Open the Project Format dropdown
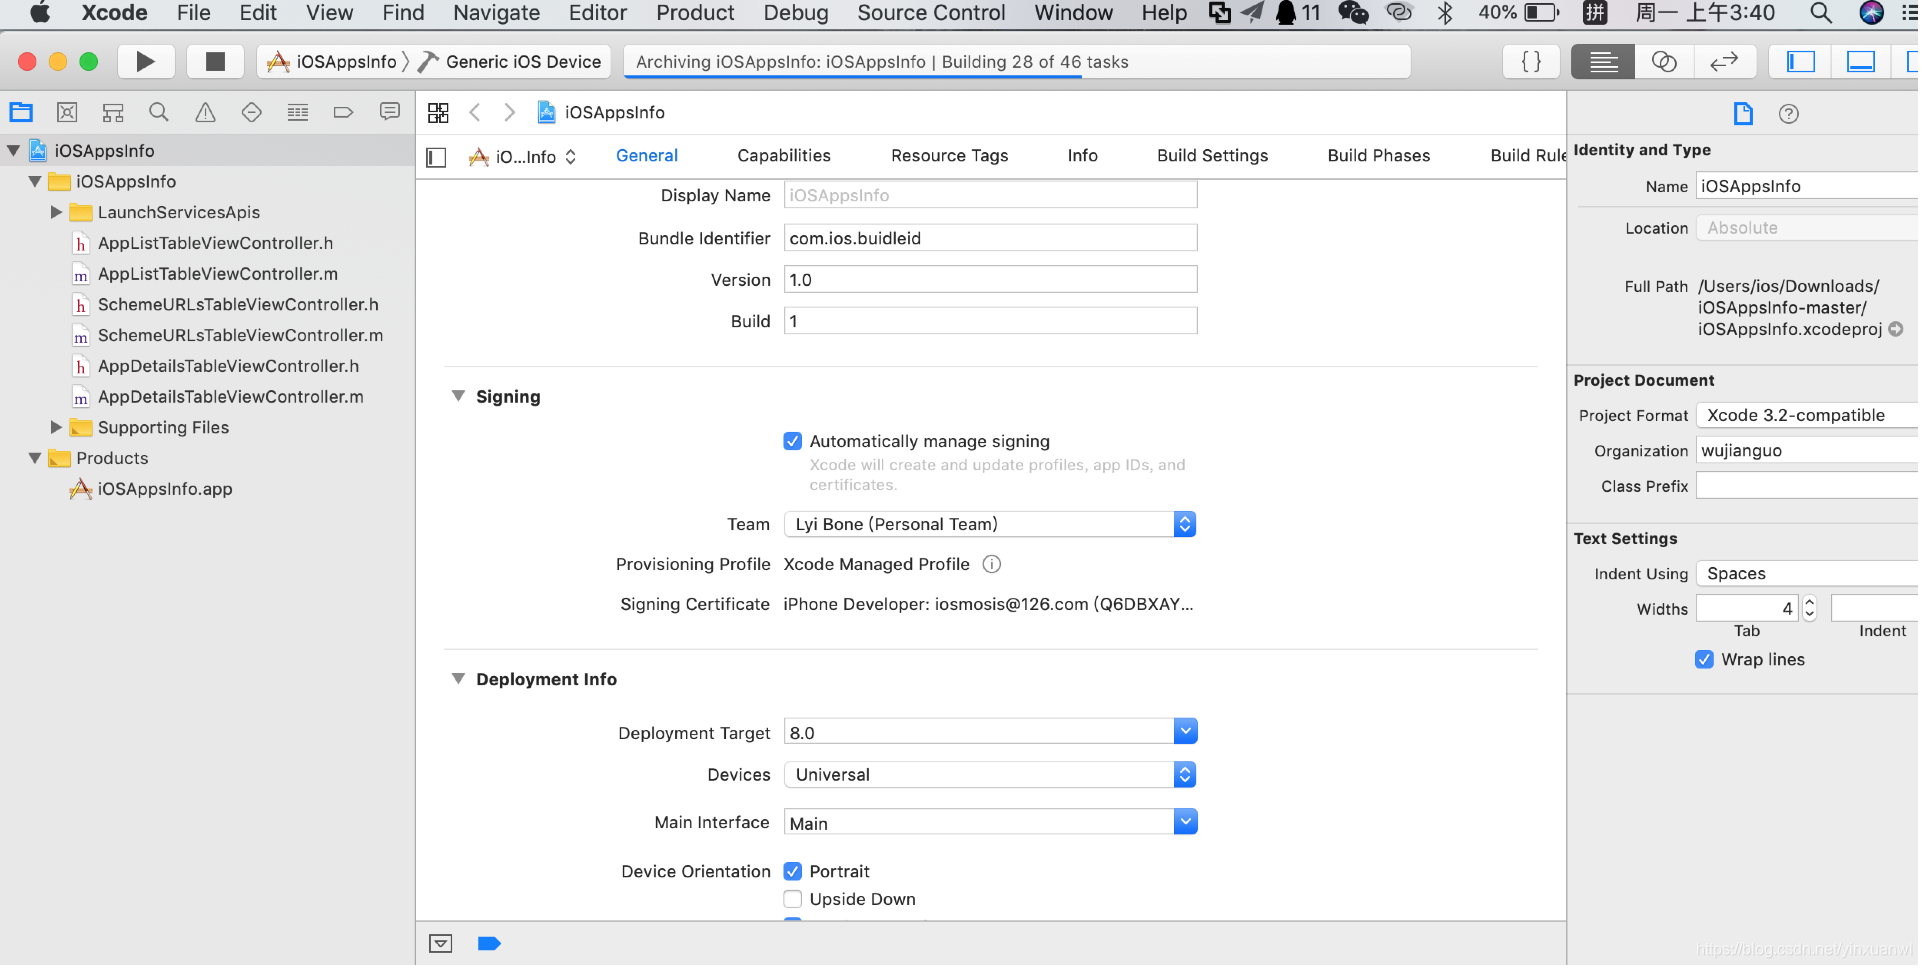1922x968 pixels. (x=1808, y=416)
